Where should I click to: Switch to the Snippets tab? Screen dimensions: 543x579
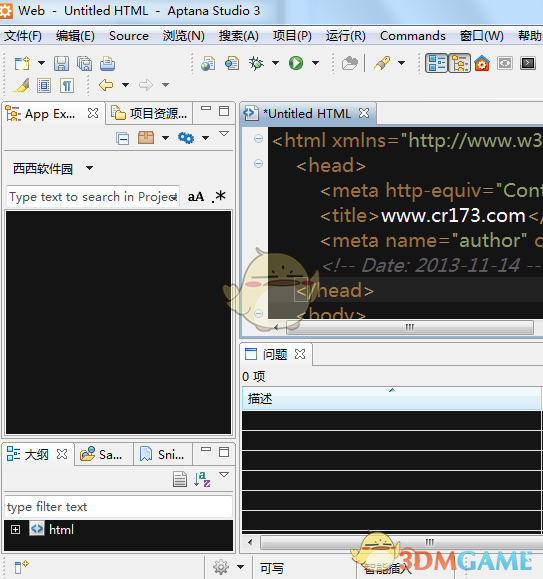click(x=162, y=455)
